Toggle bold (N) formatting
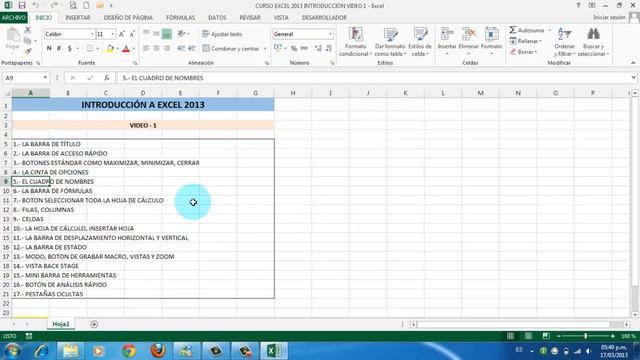 click(x=49, y=49)
